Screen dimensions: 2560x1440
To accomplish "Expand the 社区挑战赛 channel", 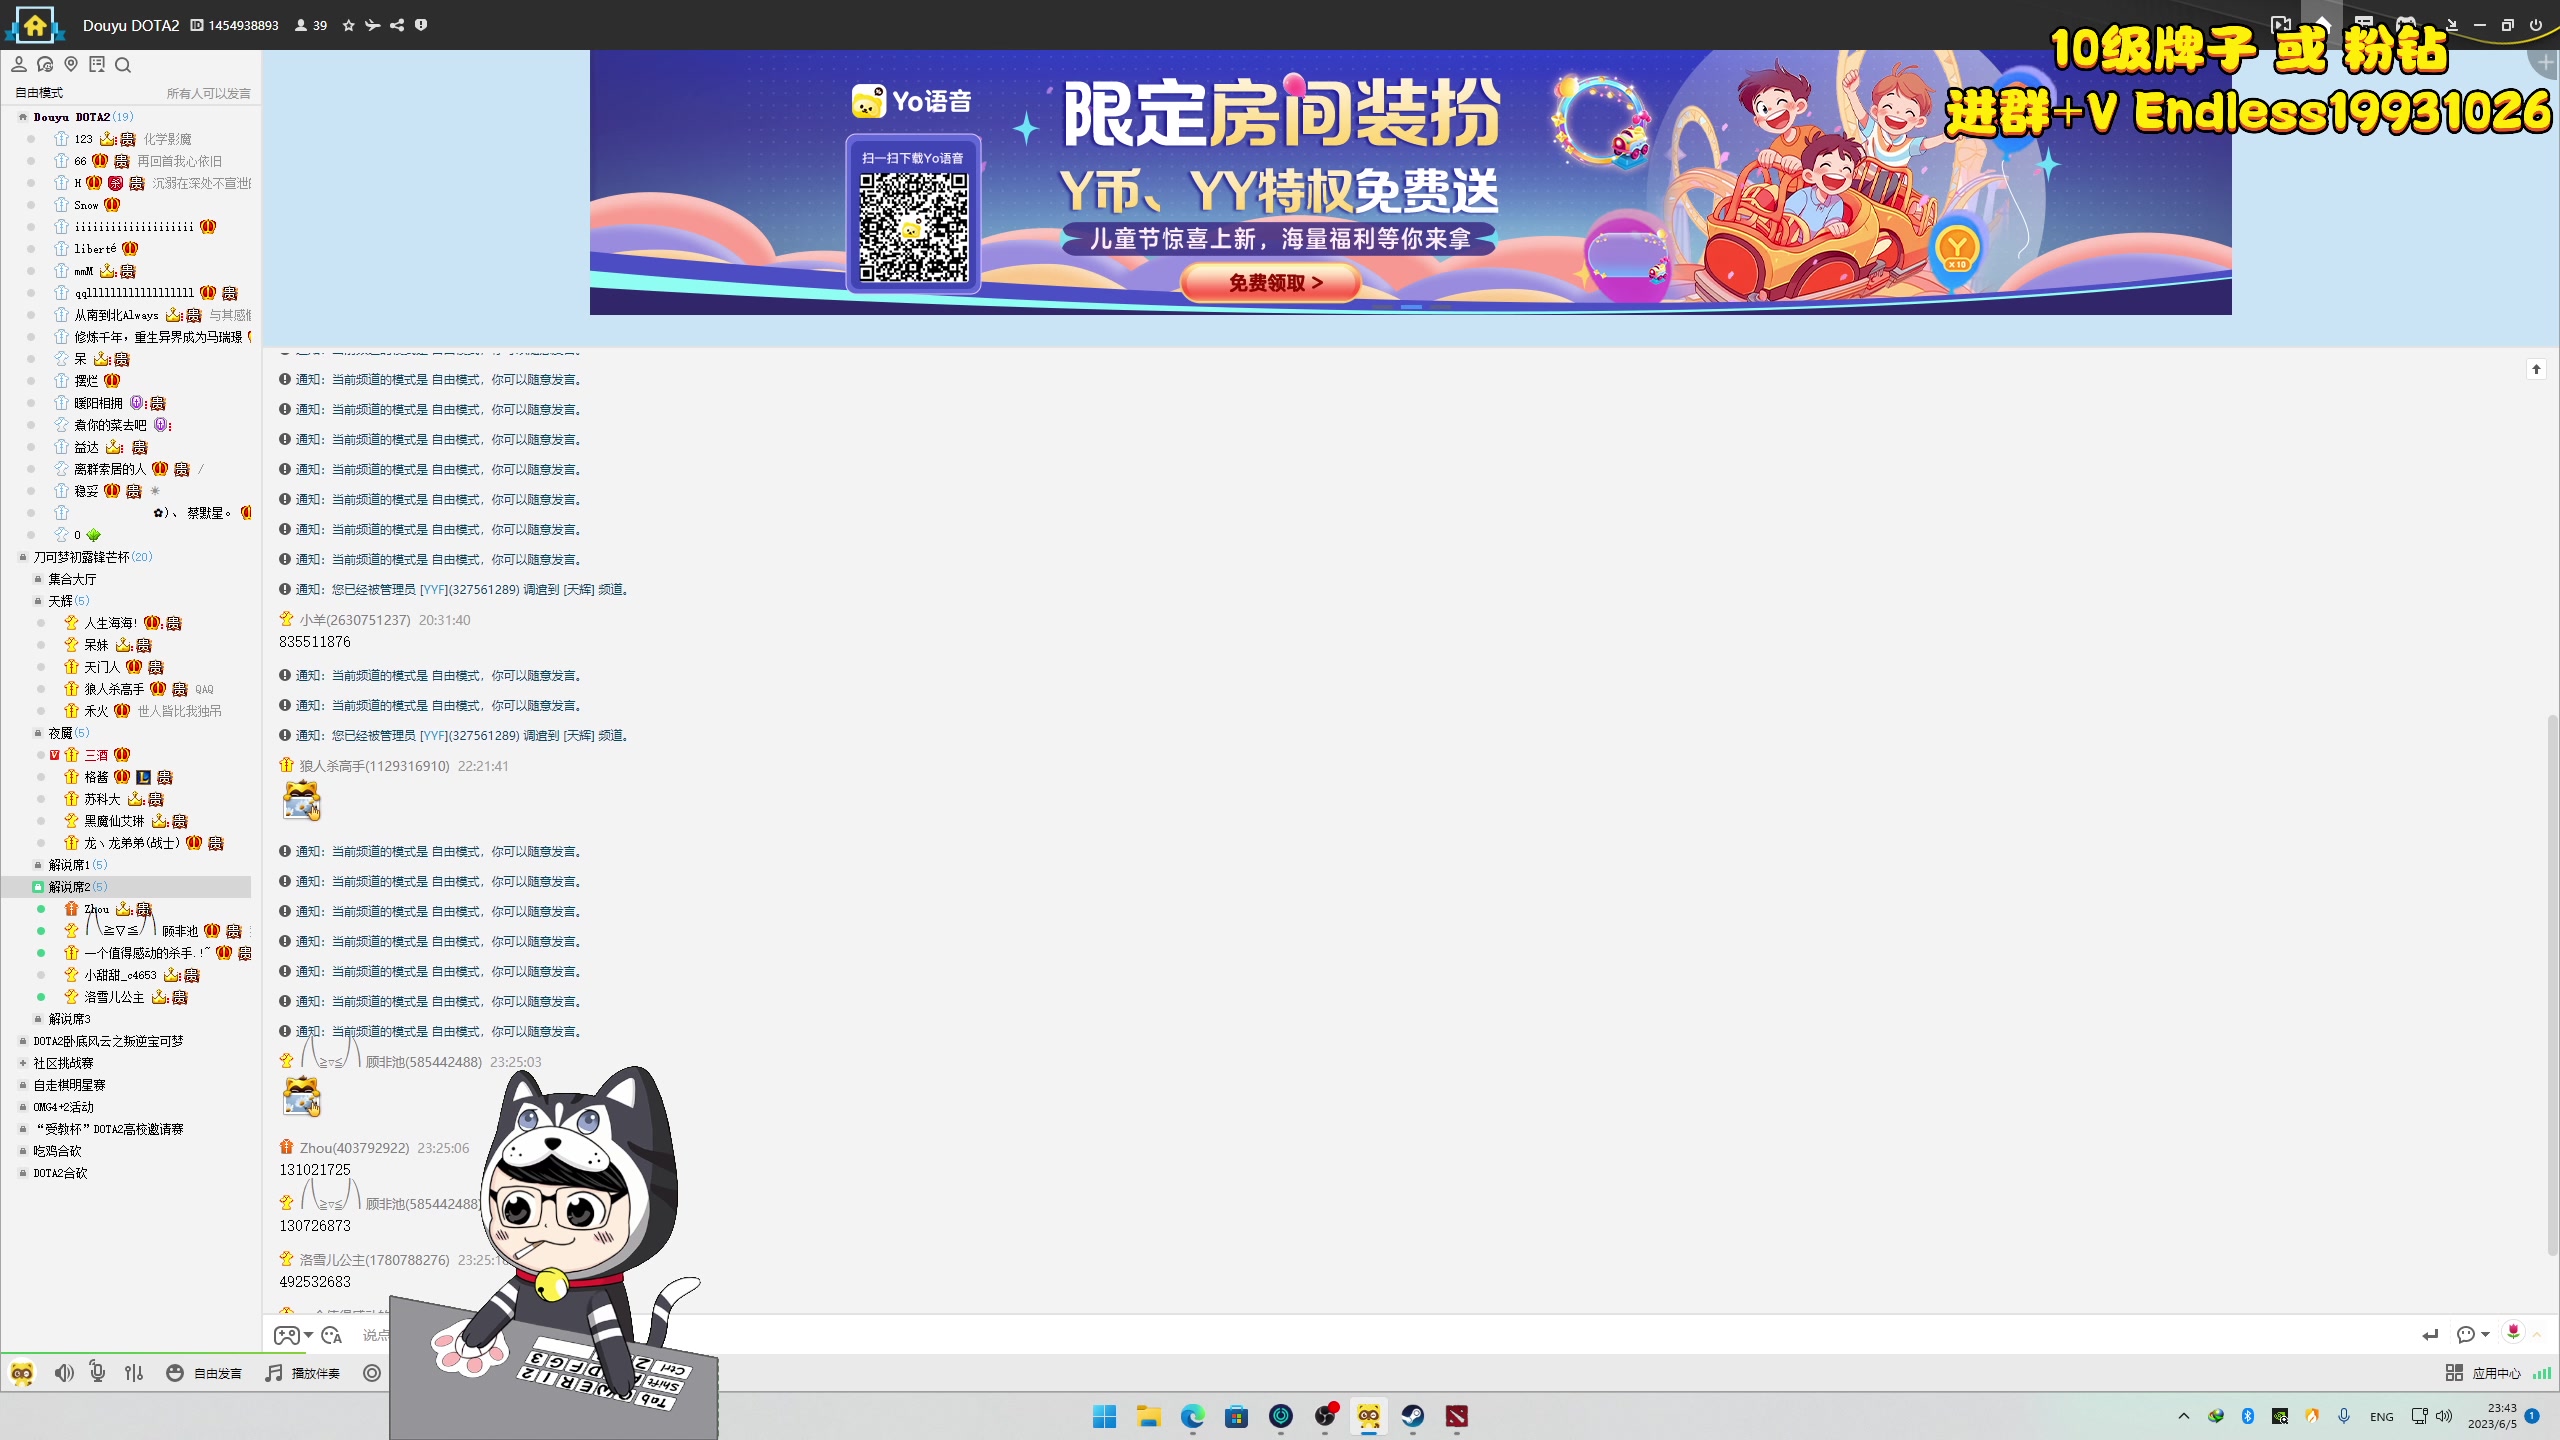I will tap(23, 1063).
